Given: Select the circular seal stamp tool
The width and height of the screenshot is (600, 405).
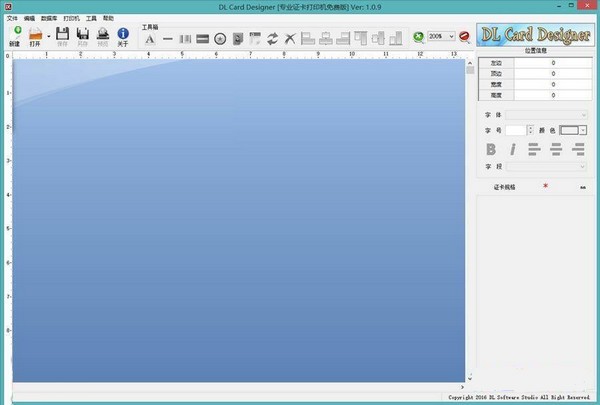Looking at the screenshot, I should pyautogui.click(x=220, y=39).
